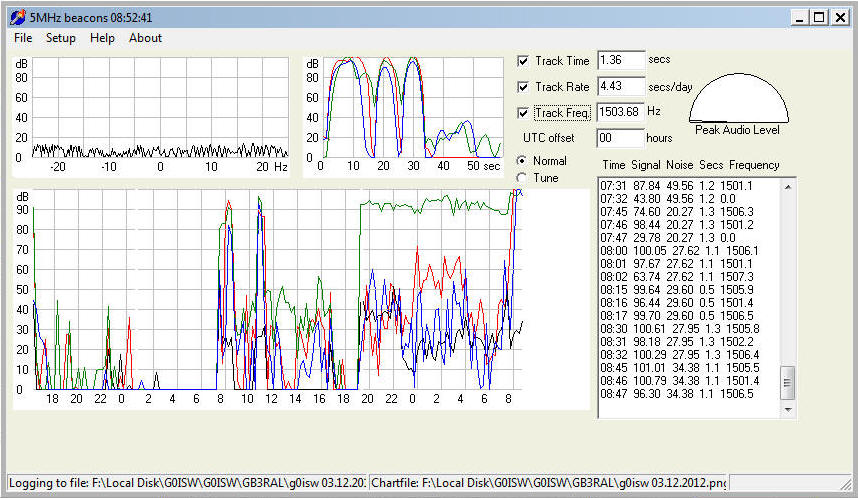Viewport: 858px width, 498px height.
Task: Select the Normal radio button
Action: click(x=521, y=161)
